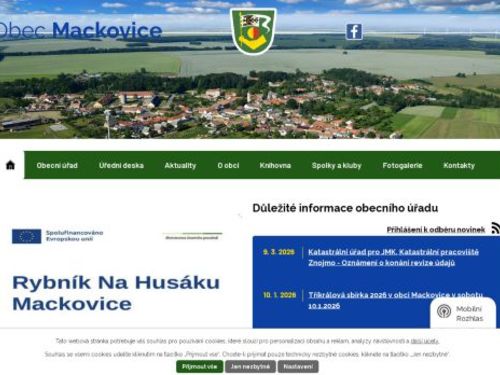
Task: Click the European Union flag logo
Action: point(27,236)
